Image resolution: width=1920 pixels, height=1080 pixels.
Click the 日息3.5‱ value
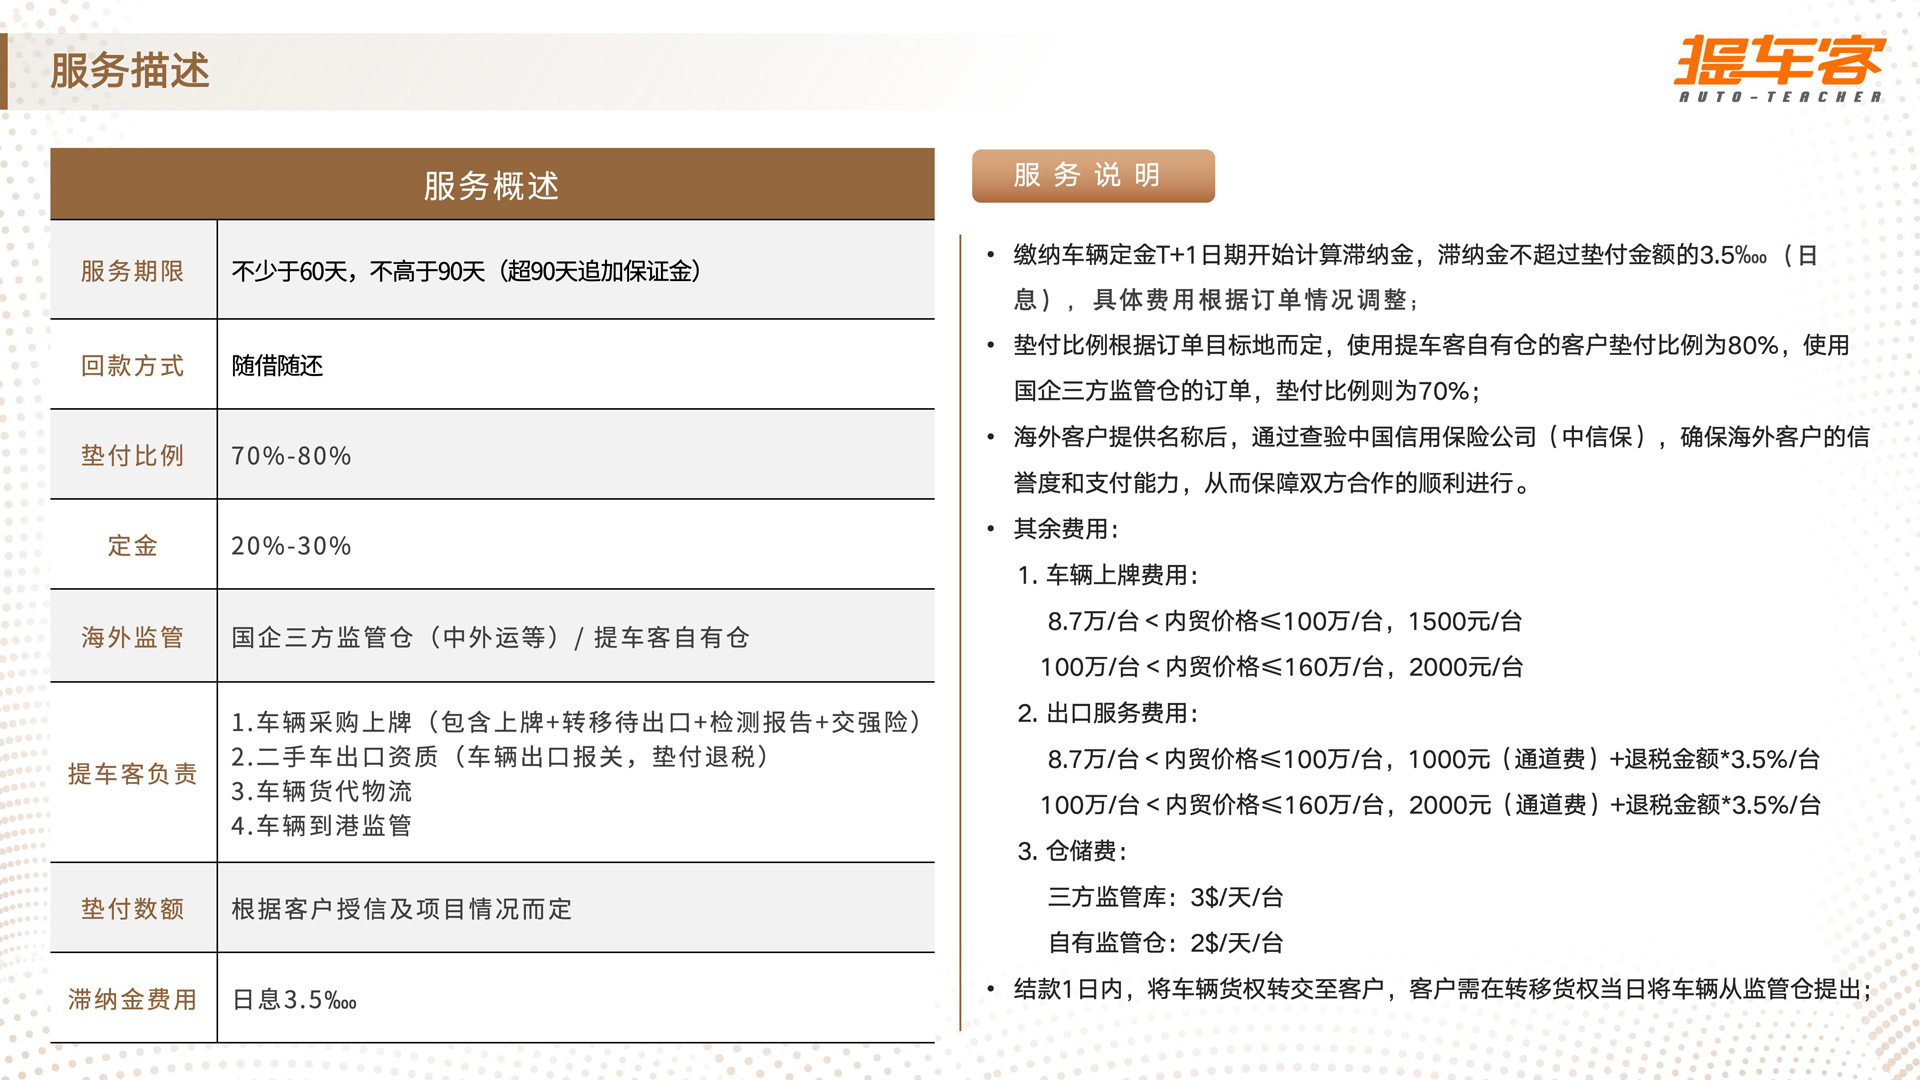point(294,1000)
